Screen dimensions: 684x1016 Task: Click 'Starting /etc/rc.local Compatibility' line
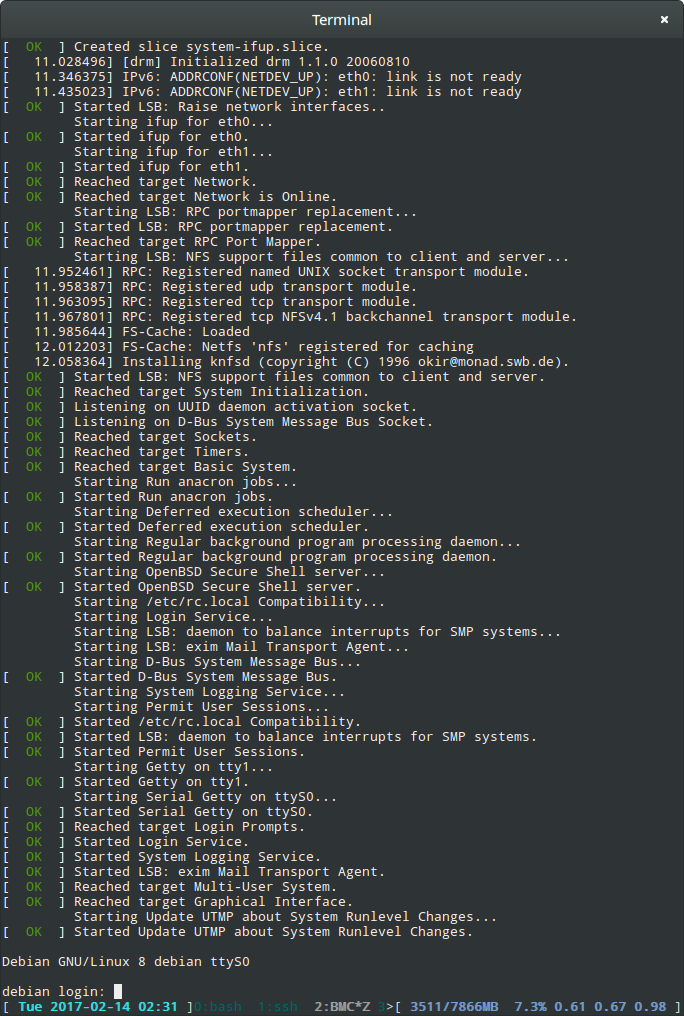[x=229, y=601]
